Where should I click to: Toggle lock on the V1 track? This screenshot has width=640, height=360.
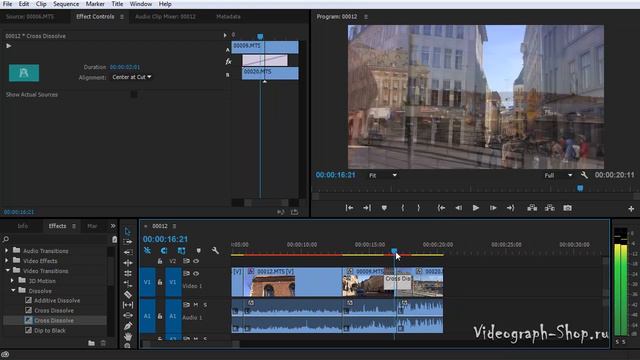point(160,282)
